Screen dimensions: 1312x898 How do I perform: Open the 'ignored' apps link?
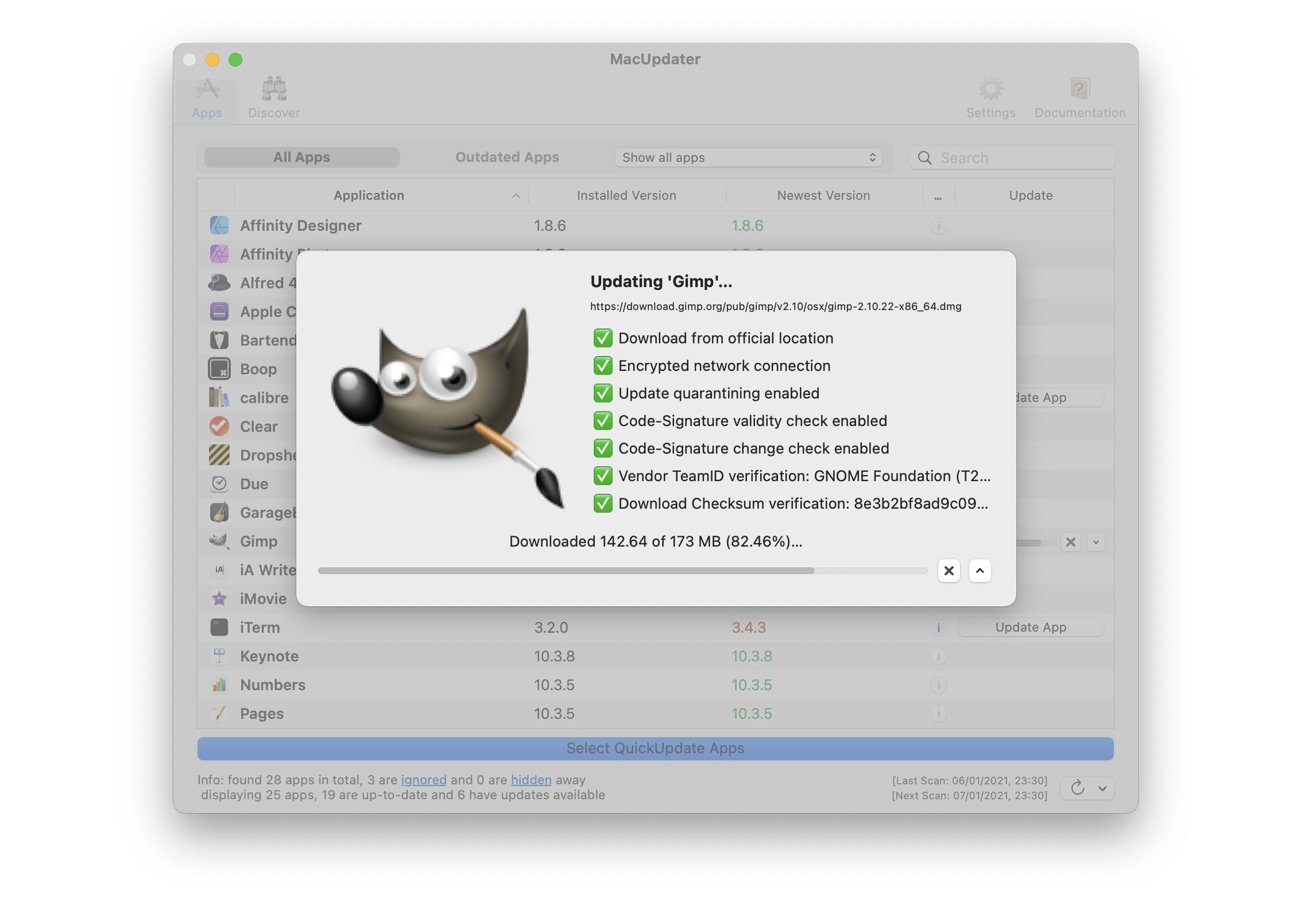click(x=423, y=780)
